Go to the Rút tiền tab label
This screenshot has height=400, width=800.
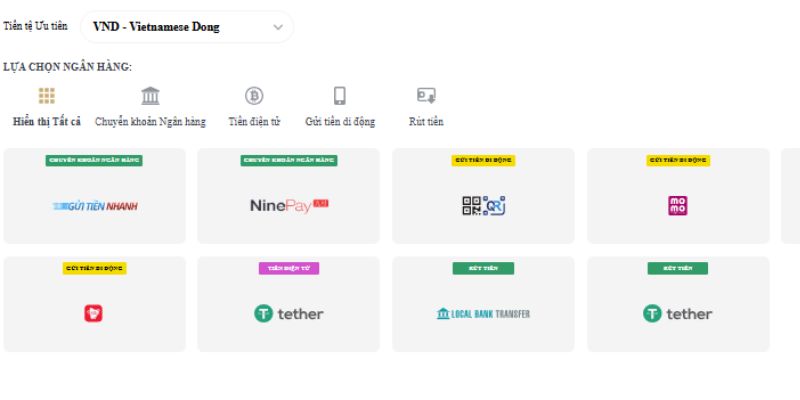426,122
